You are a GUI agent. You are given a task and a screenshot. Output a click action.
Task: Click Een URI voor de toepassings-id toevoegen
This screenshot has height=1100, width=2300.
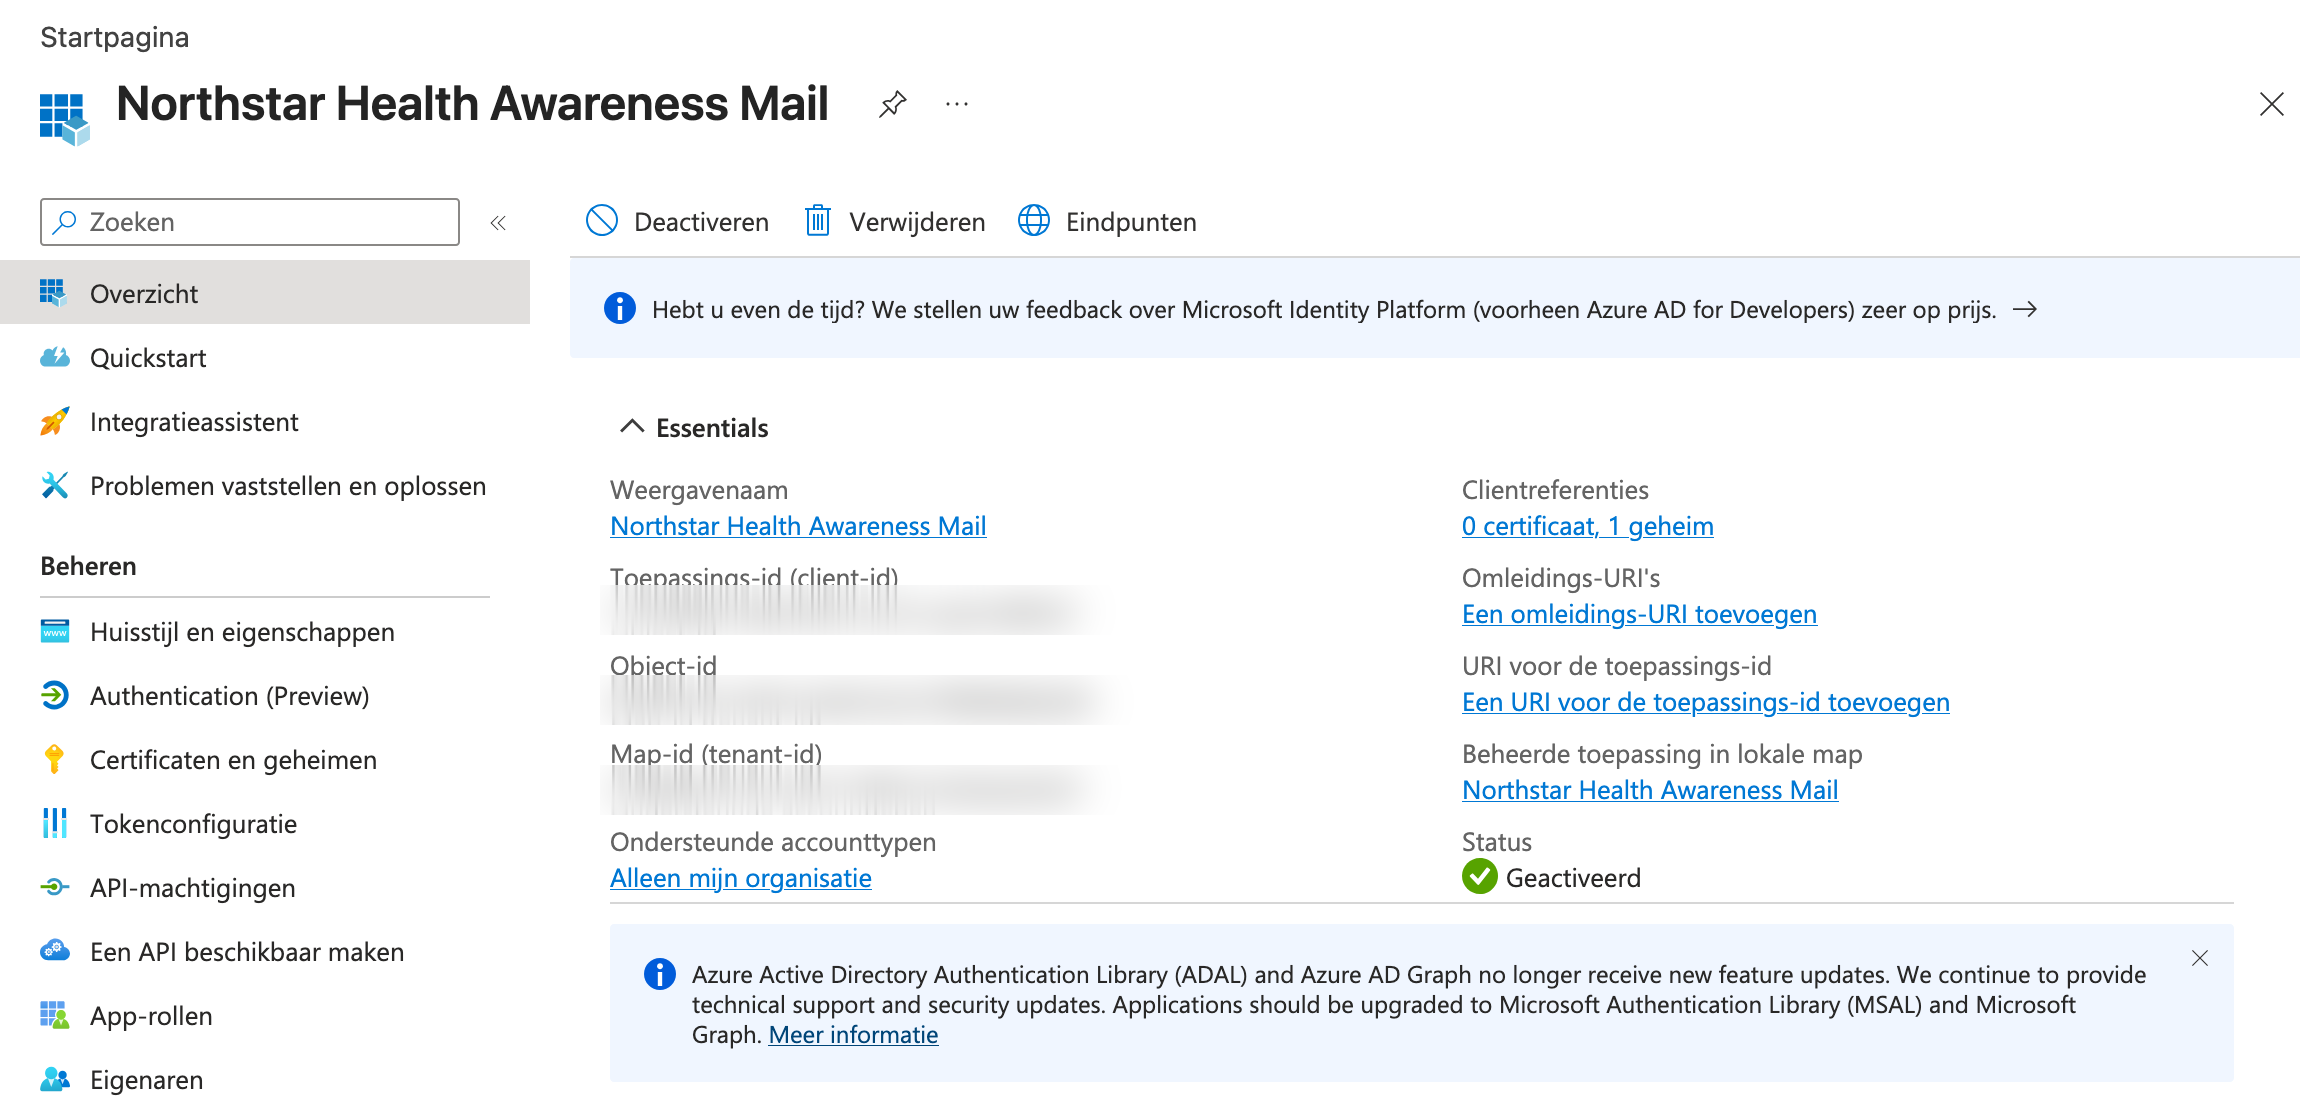tap(1706, 702)
